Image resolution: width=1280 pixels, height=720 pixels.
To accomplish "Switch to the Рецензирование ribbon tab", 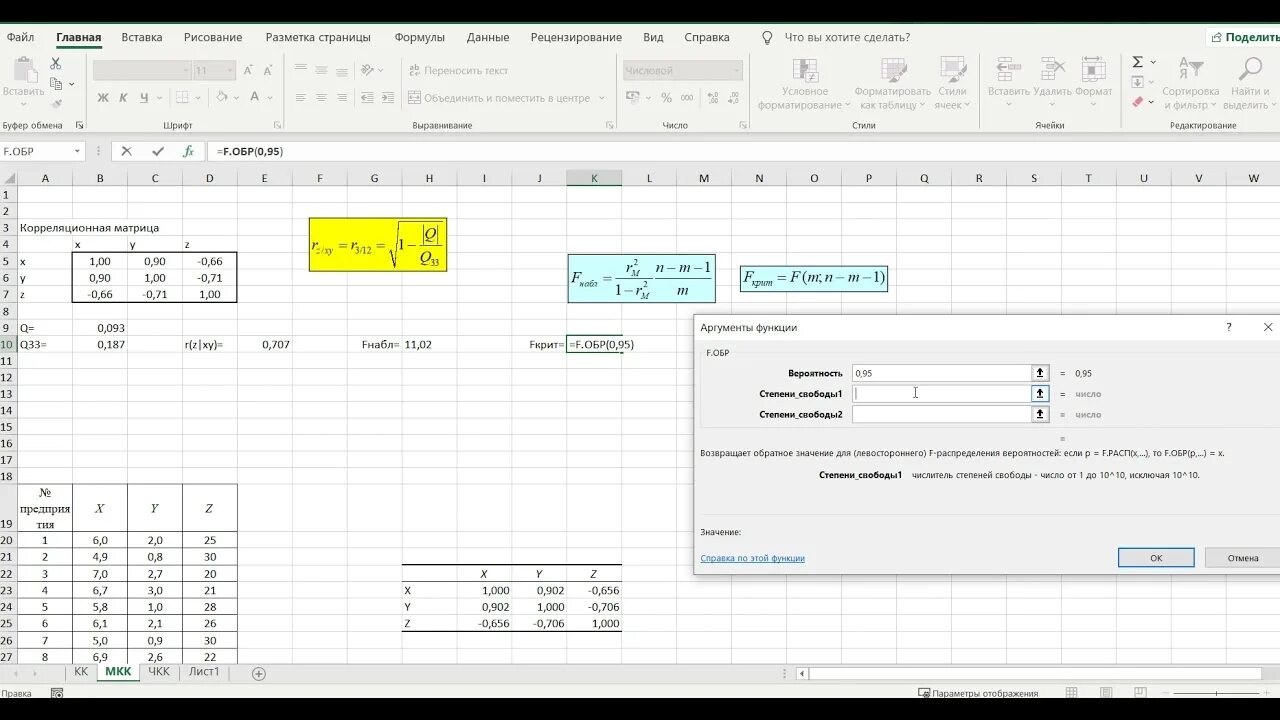I will click(576, 37).
